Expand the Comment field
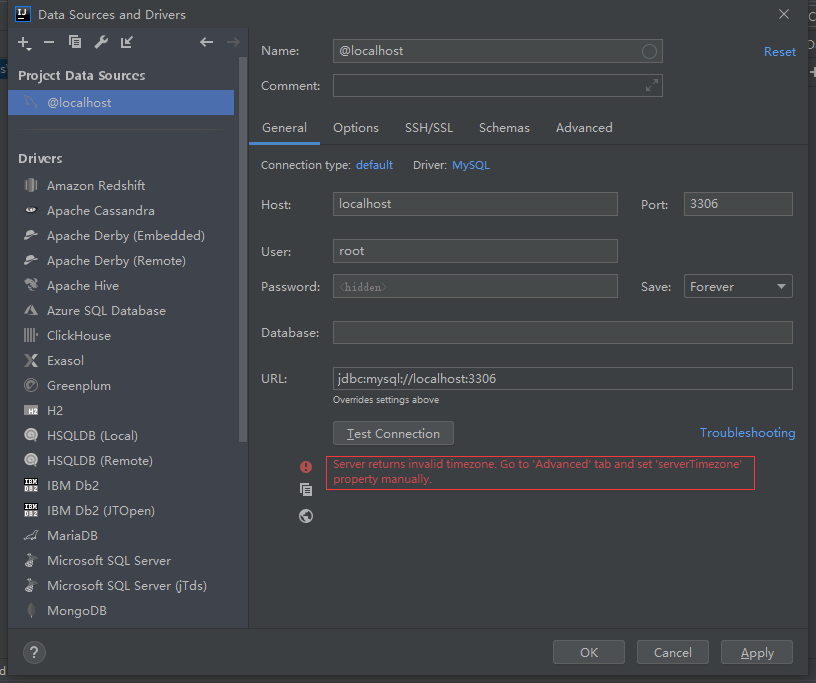816x683 pixels. [652, 86]
